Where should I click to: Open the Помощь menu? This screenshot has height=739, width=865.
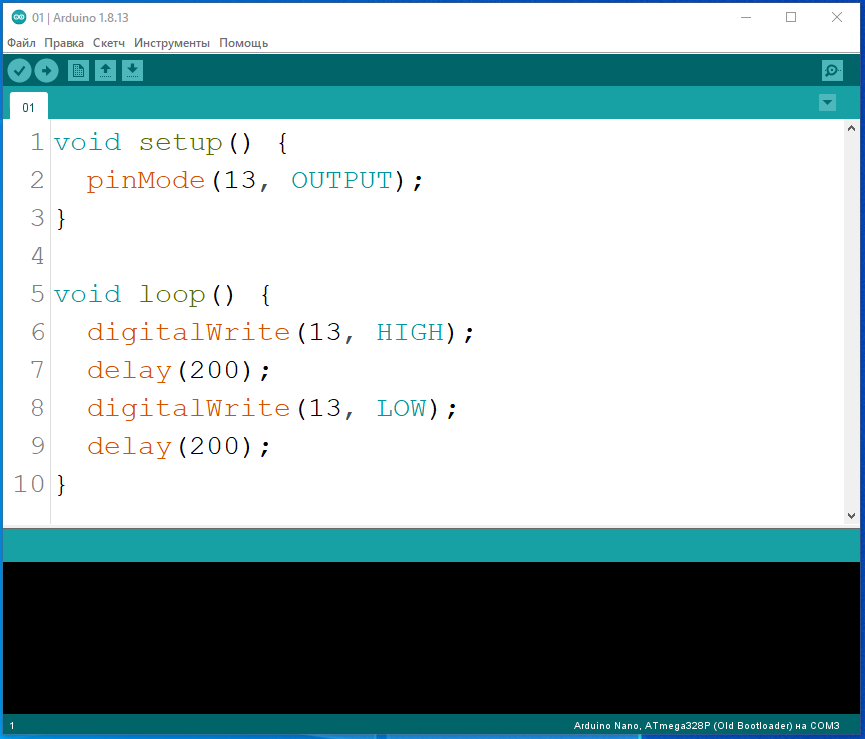click(243, 43)
